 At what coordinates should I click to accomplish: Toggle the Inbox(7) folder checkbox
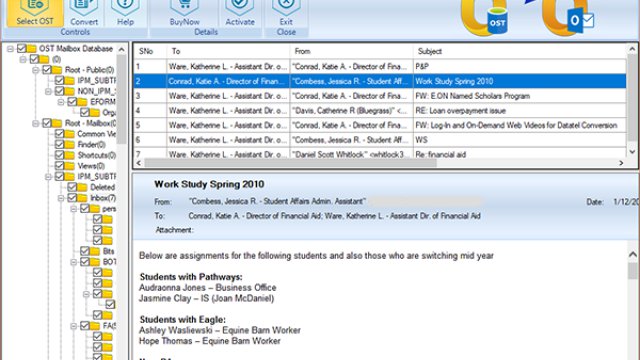tap(72, 198)
